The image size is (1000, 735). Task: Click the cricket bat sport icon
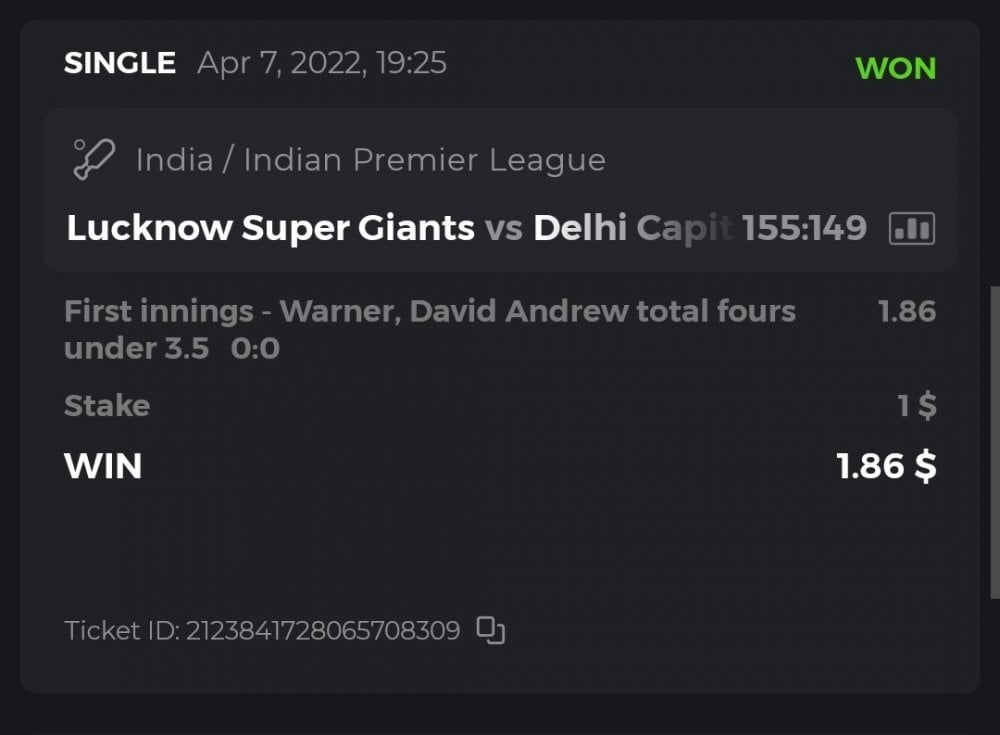(x=94, y=159)
